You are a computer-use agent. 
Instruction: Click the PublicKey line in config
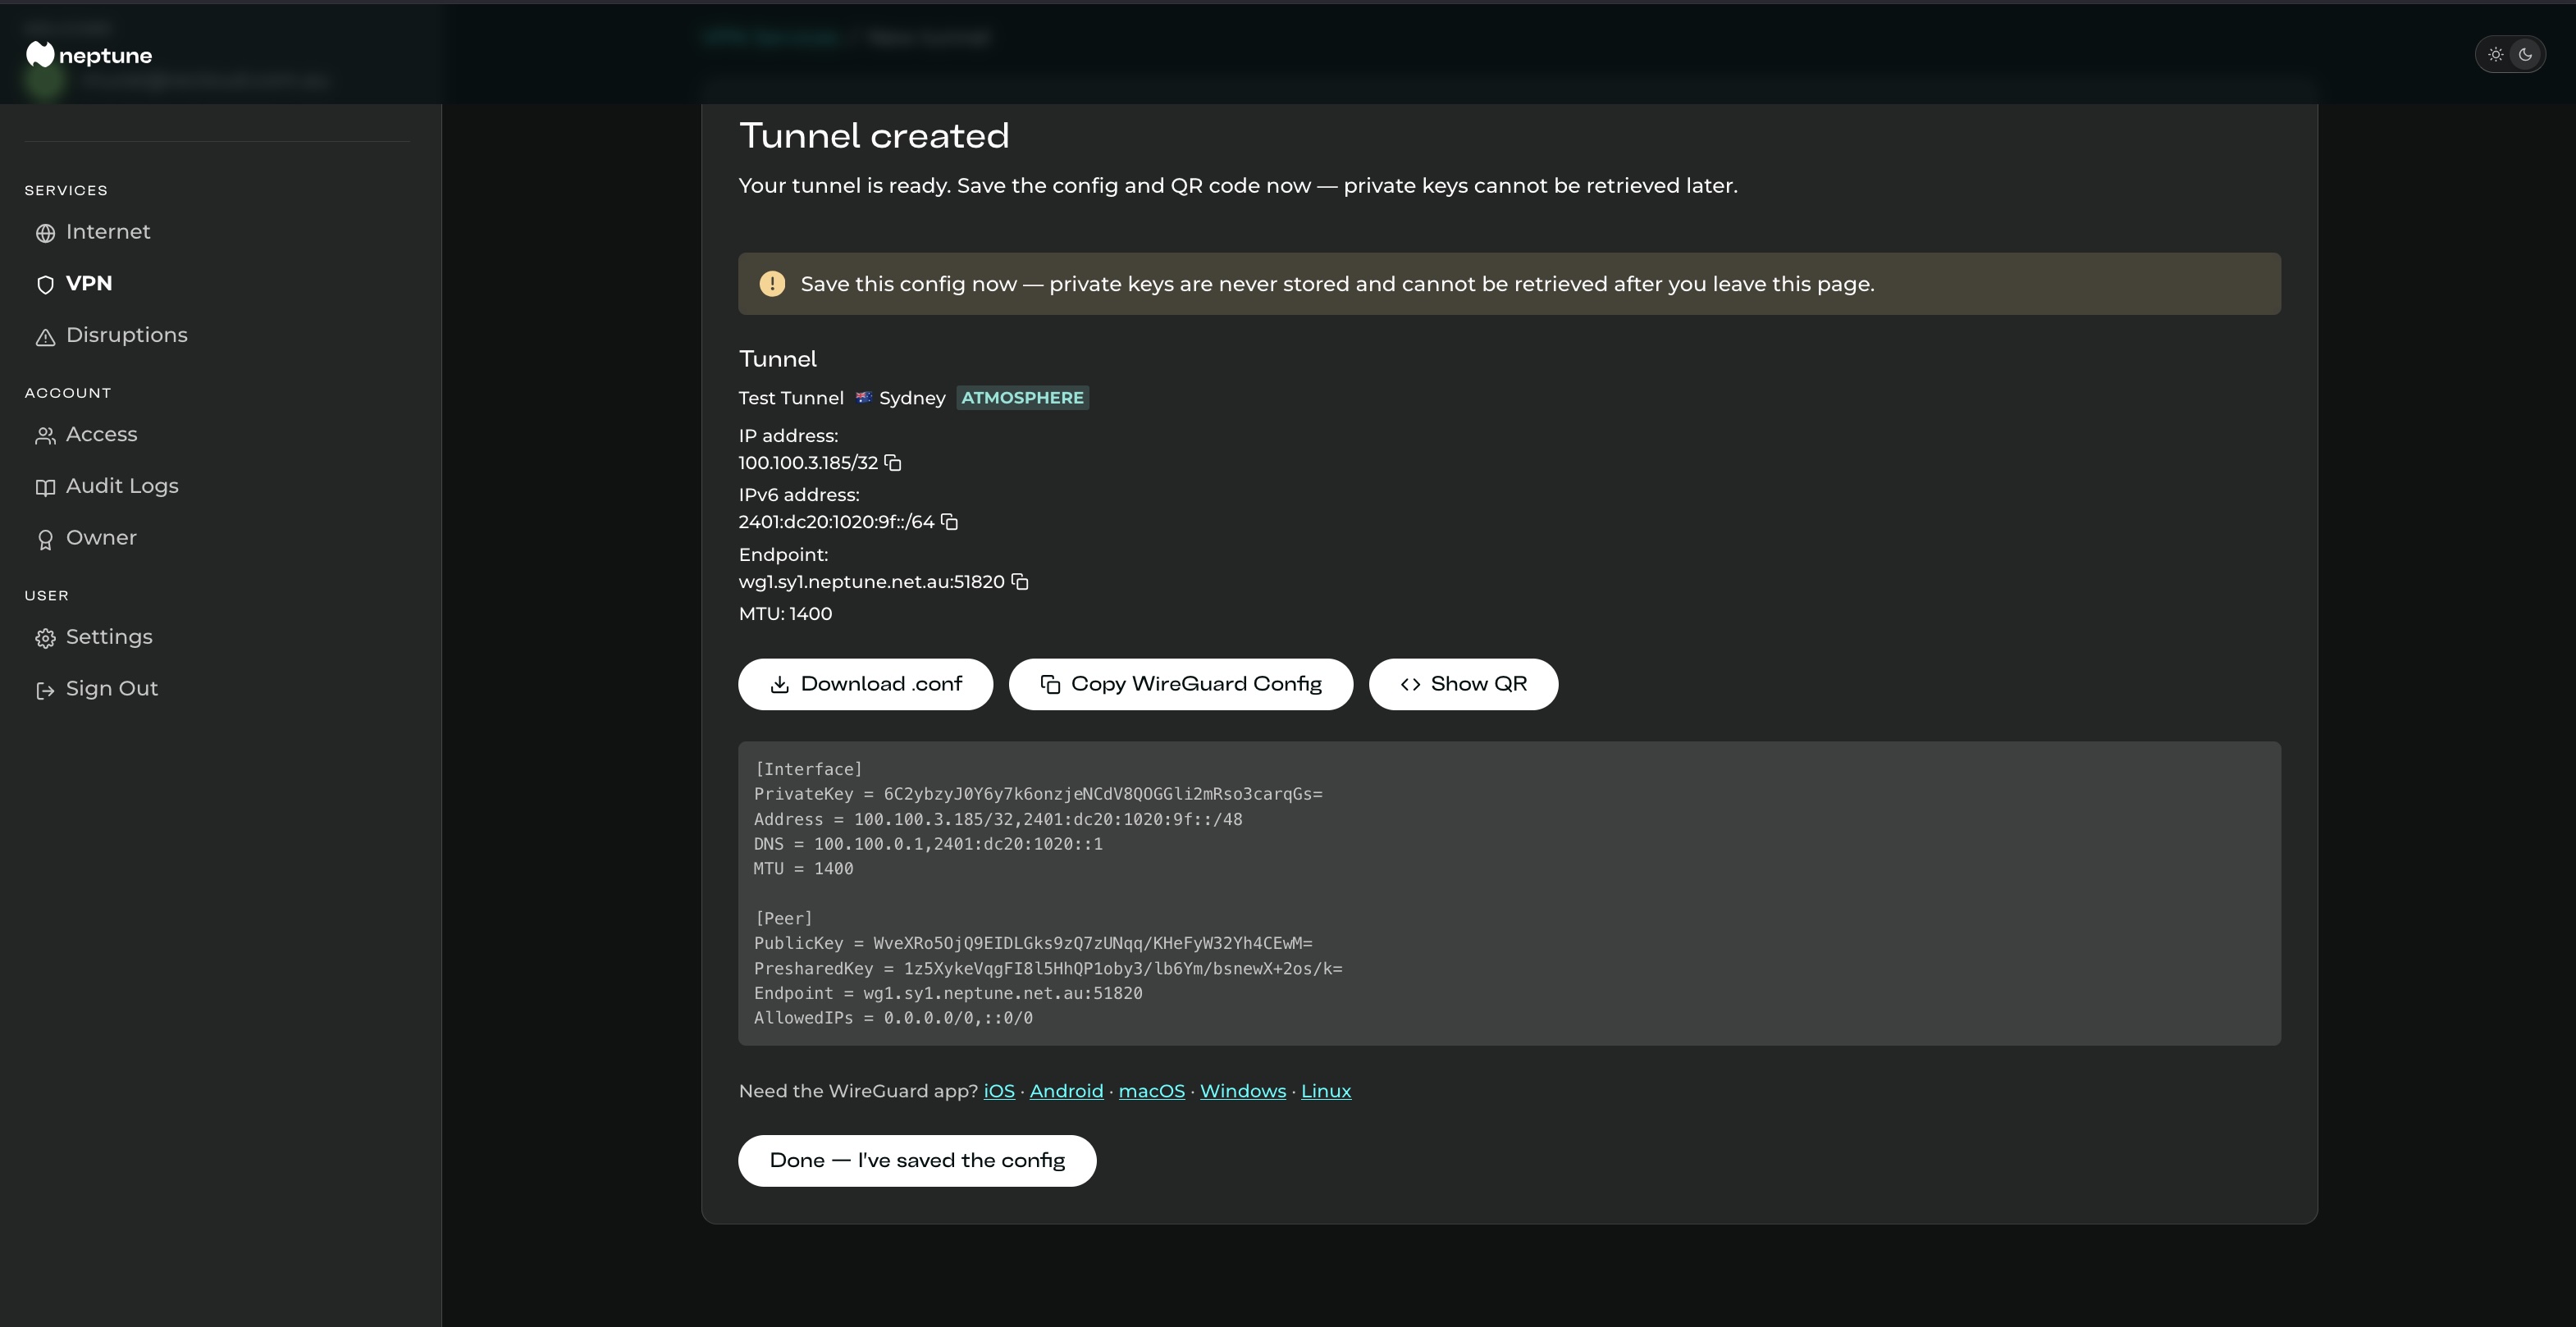1033,944
